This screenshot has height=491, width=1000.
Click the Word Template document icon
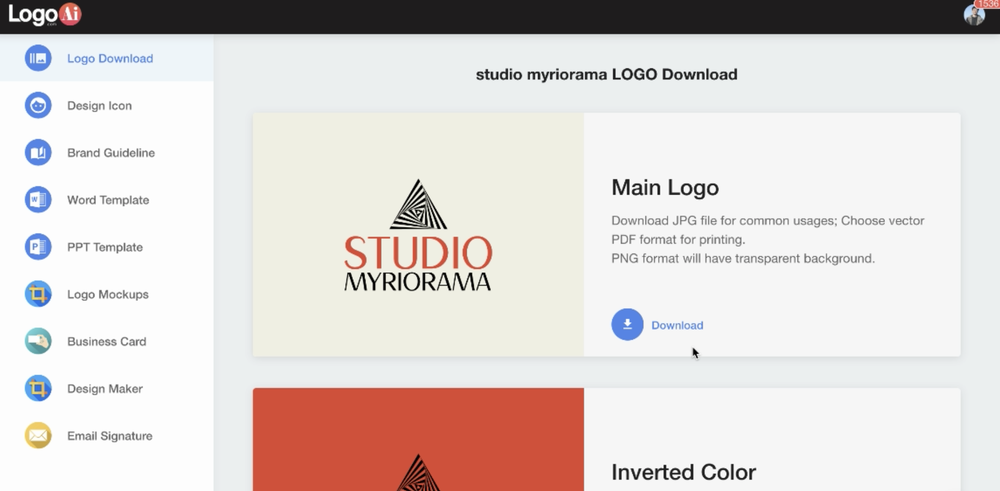click(x=38, y=200)
